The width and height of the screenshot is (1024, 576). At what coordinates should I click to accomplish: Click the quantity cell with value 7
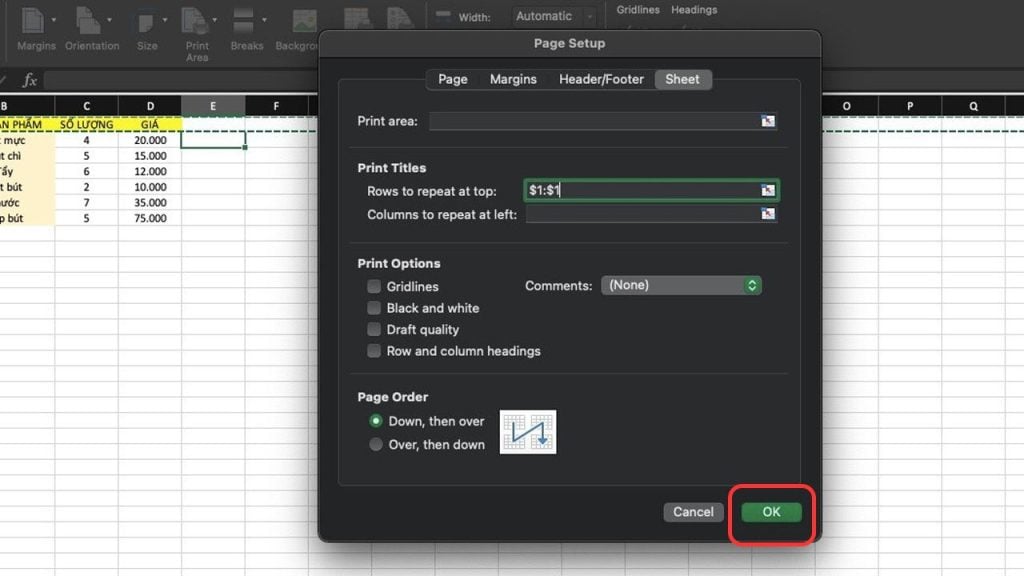pos(86,202)
